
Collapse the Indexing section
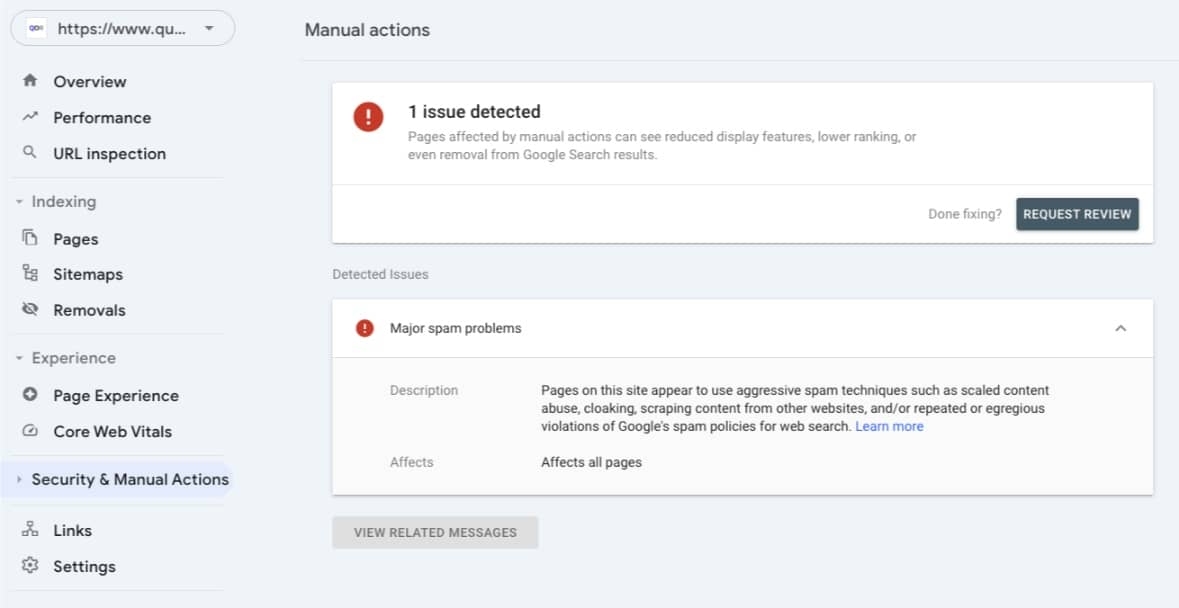click(x=20, y=202)
